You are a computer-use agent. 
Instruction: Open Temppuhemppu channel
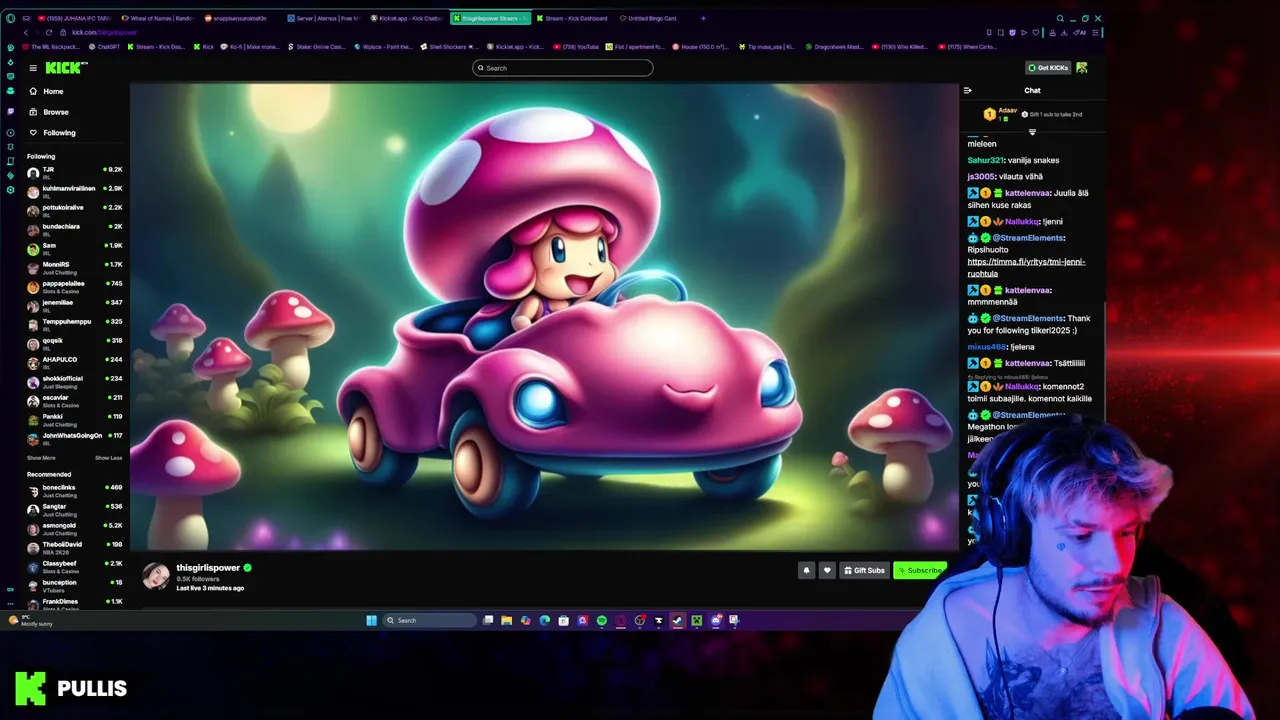(75, 324)
